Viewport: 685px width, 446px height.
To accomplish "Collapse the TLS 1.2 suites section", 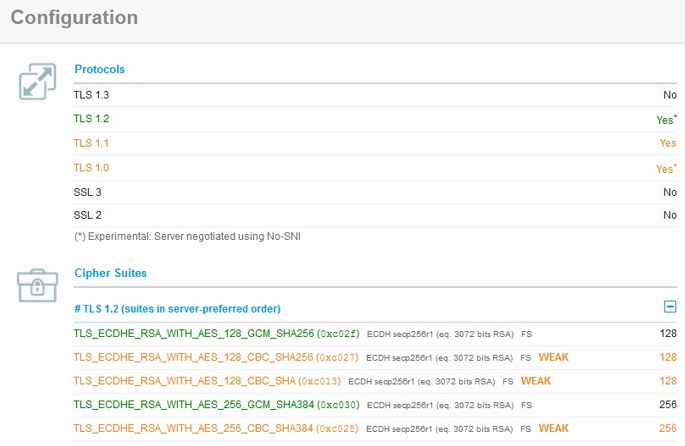I will coord(670,309).
